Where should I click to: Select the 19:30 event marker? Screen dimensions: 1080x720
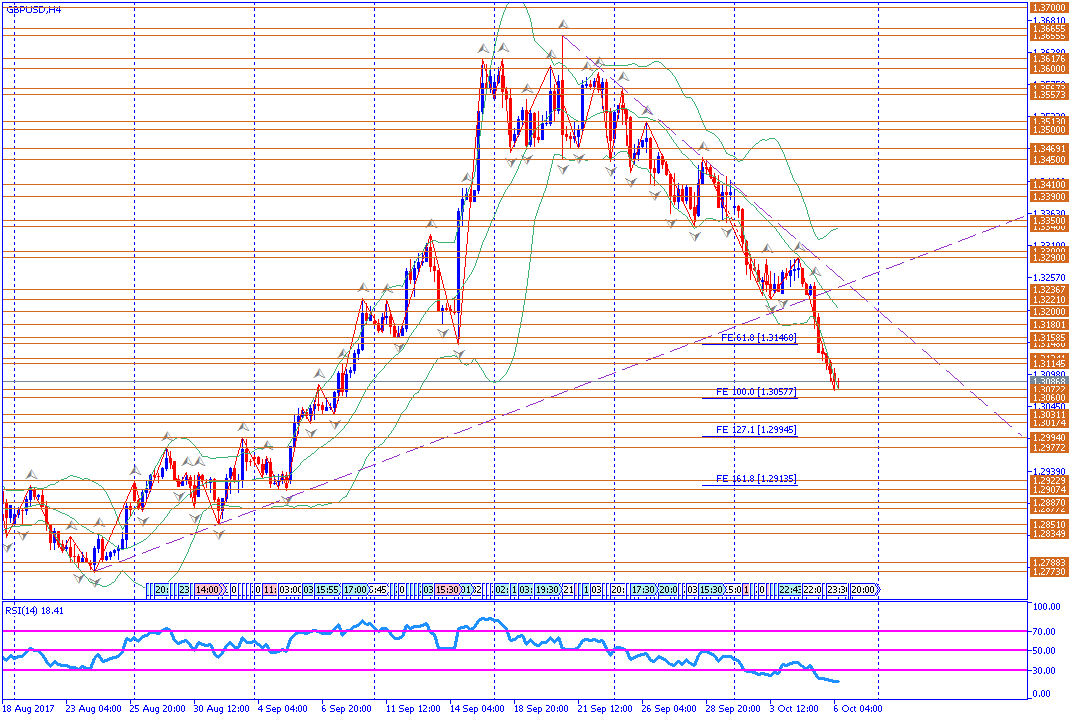547,590
